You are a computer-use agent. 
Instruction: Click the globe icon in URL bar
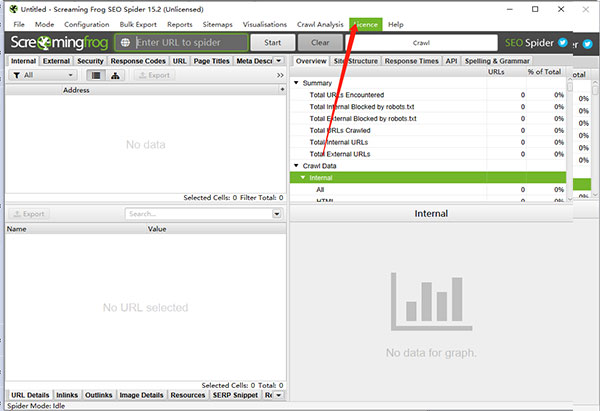click(124, 43)
